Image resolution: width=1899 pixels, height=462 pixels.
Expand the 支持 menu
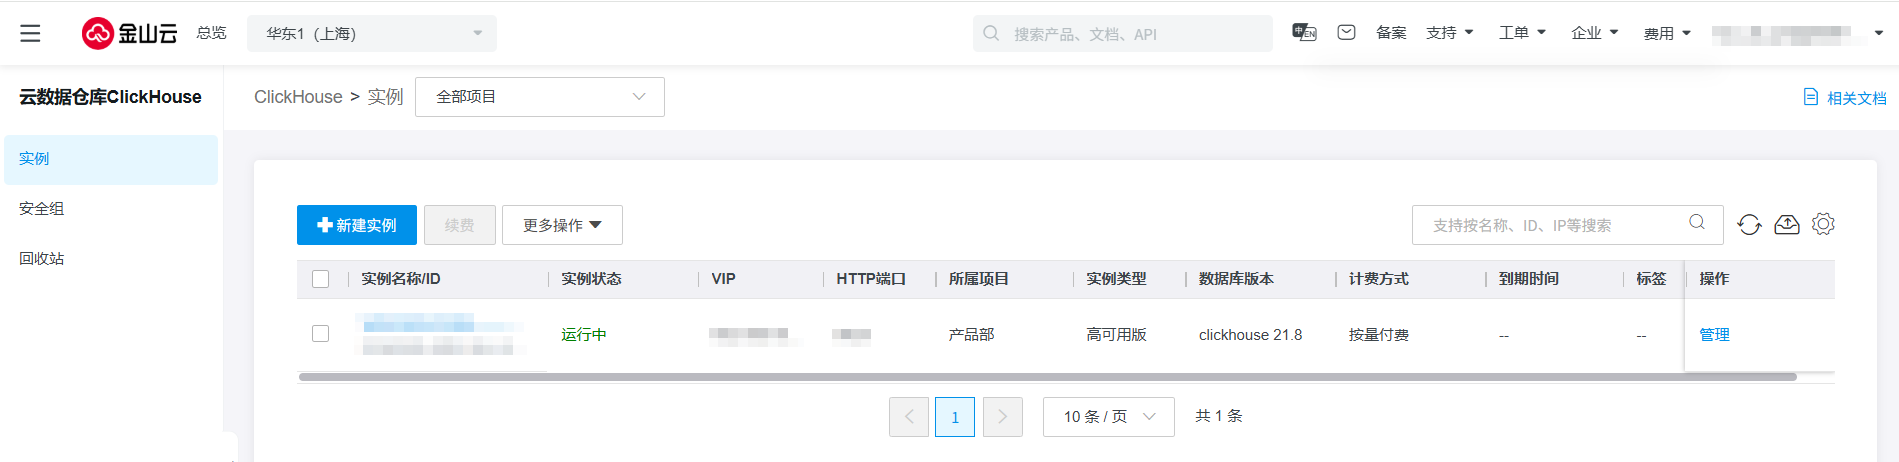coord(1450,33)
